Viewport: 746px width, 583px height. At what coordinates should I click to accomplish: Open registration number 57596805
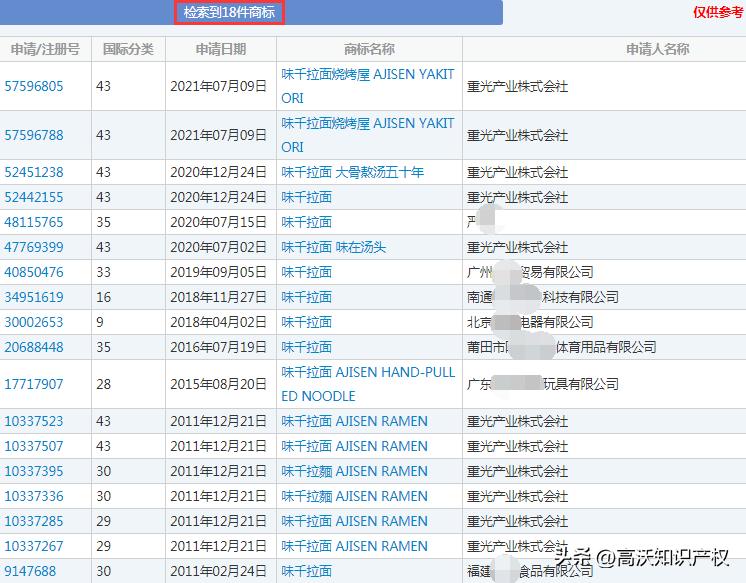(34, 86)
